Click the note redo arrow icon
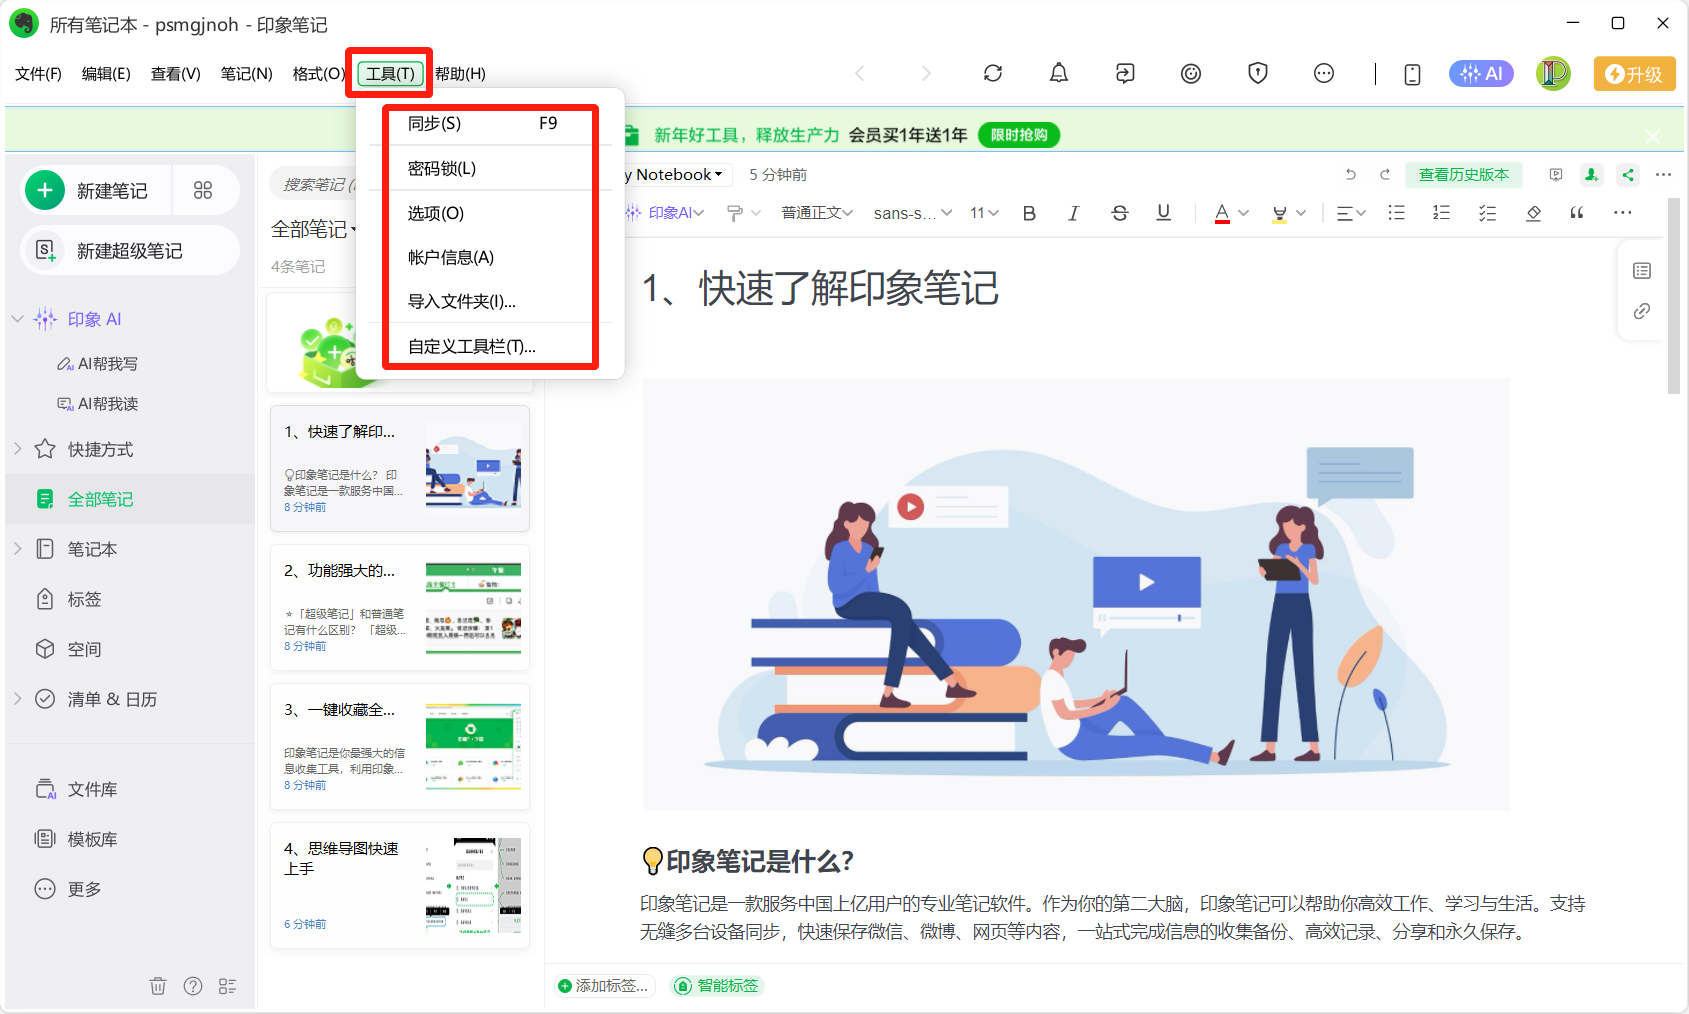This screenshot has width=1689, height=1014. (1385, 174)
